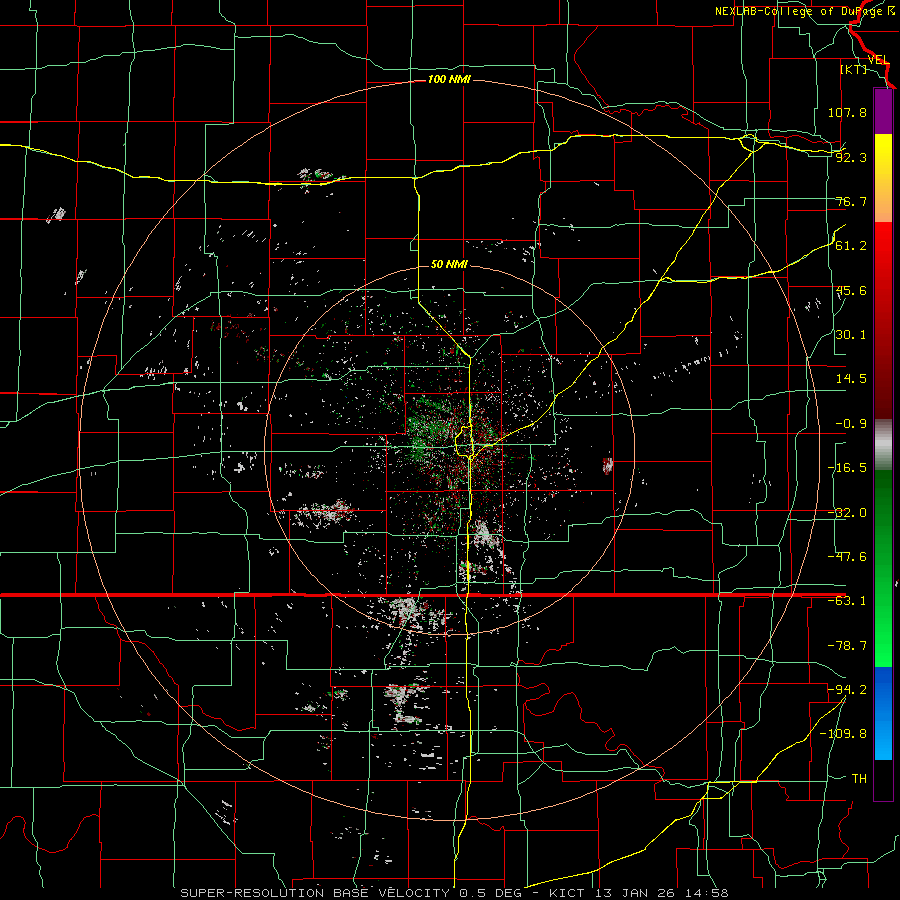Image resolution: width=900 pixels, height=900 pixels.
Task: Click the VEL legend title
Action: pos(878,60)
